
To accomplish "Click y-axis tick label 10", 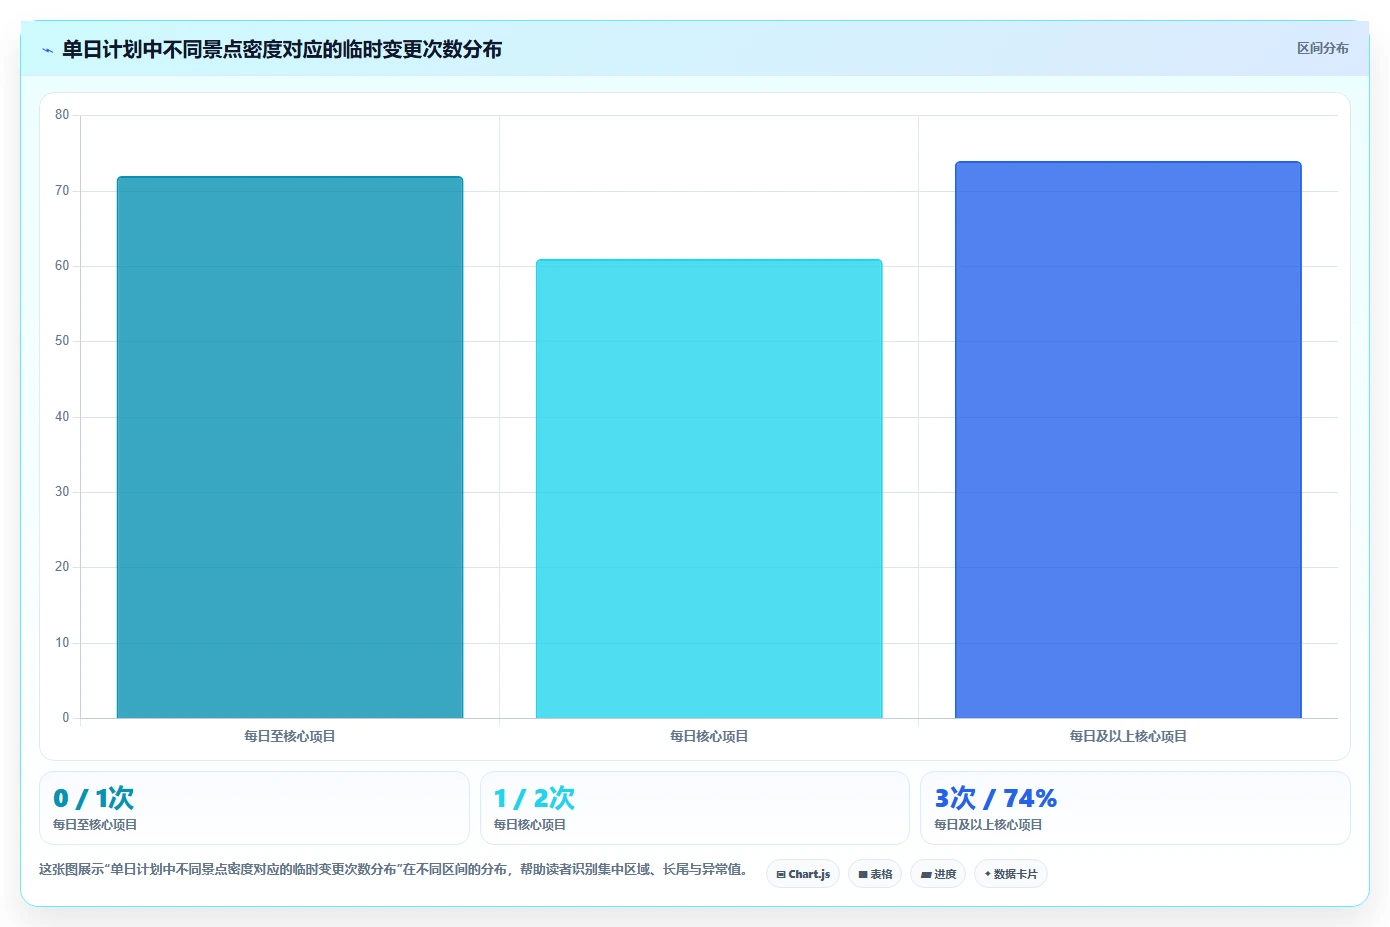I will [62, 642].
